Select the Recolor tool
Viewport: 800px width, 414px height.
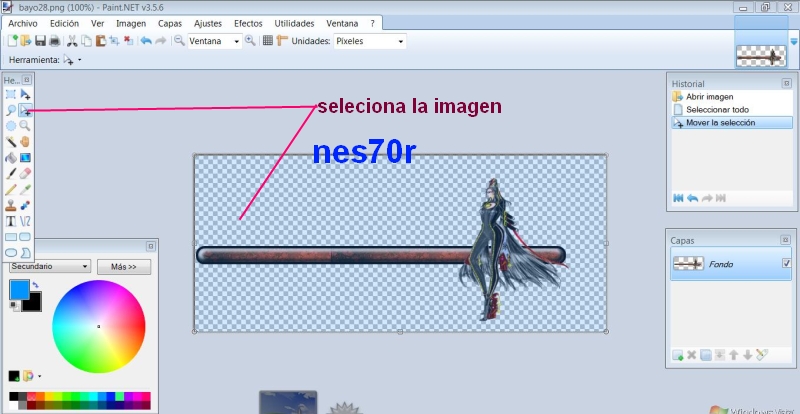(25, 205)
